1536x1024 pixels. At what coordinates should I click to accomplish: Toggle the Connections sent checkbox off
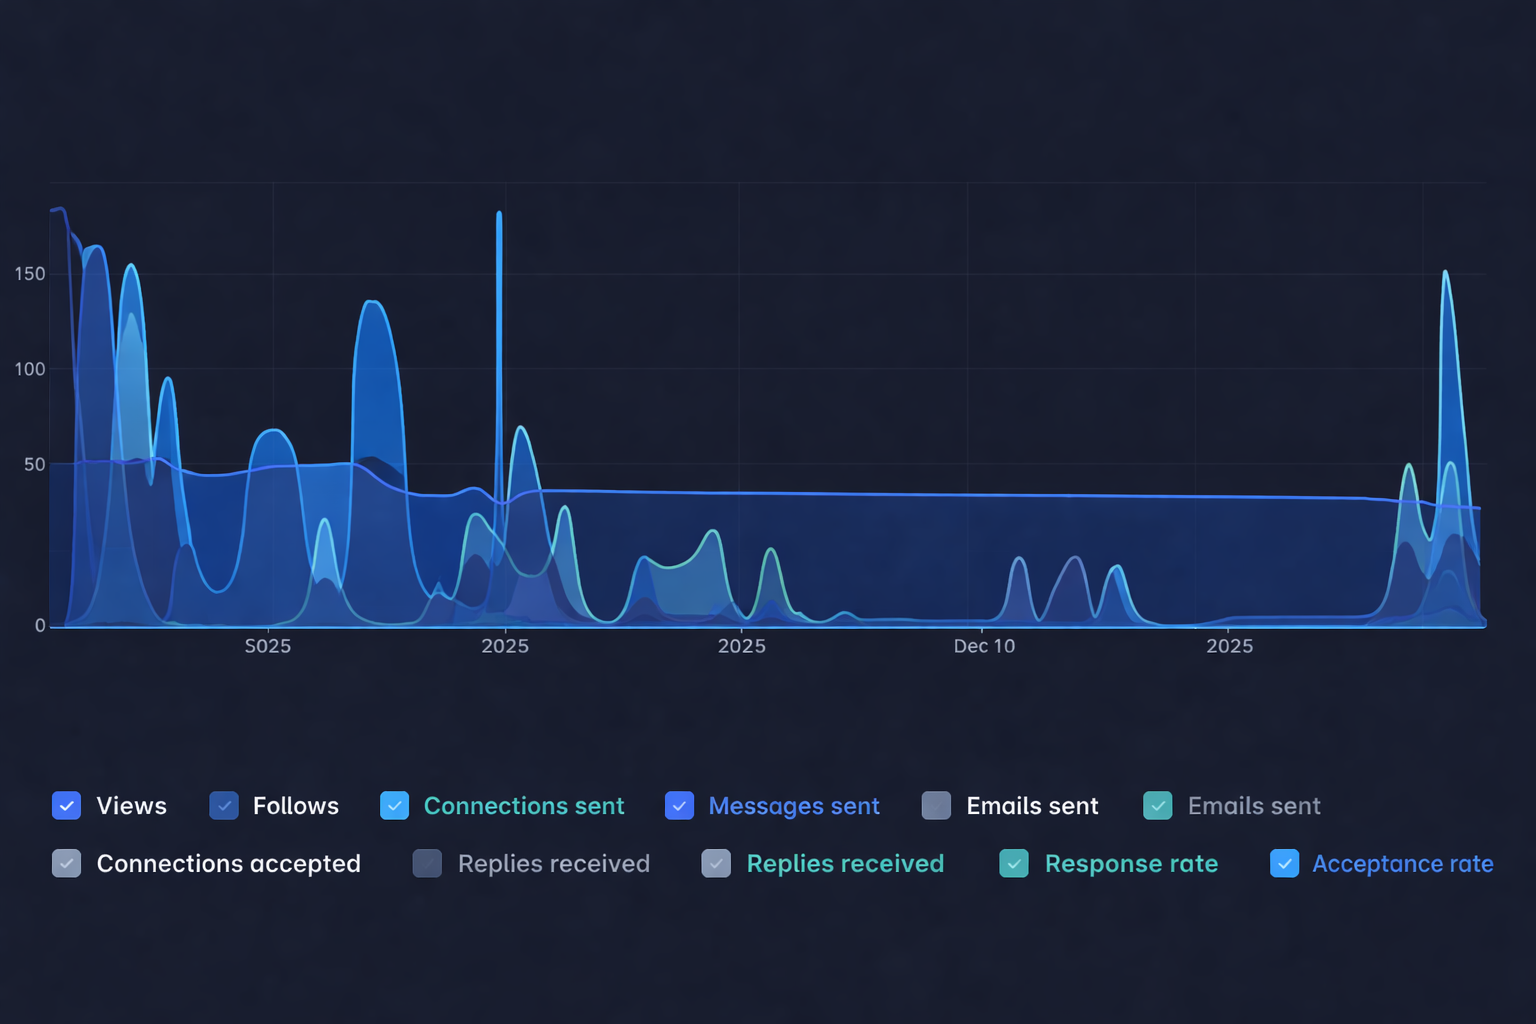[394, 806]
